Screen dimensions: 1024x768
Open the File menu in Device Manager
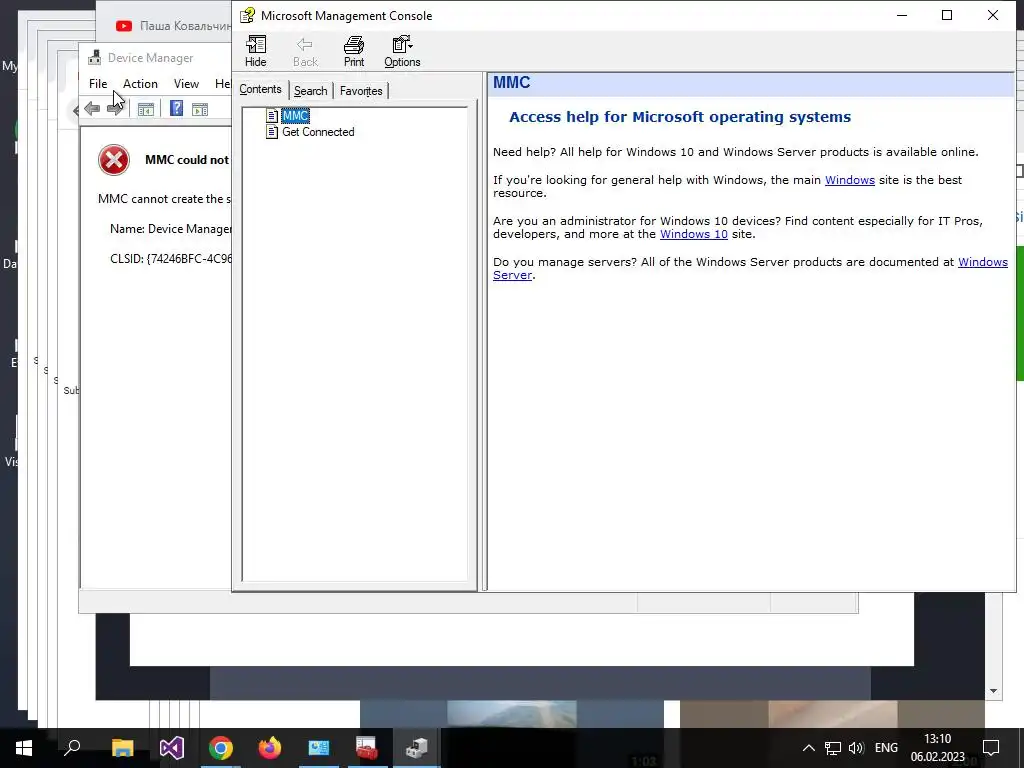pyautogui.click(x=98, y=84)
